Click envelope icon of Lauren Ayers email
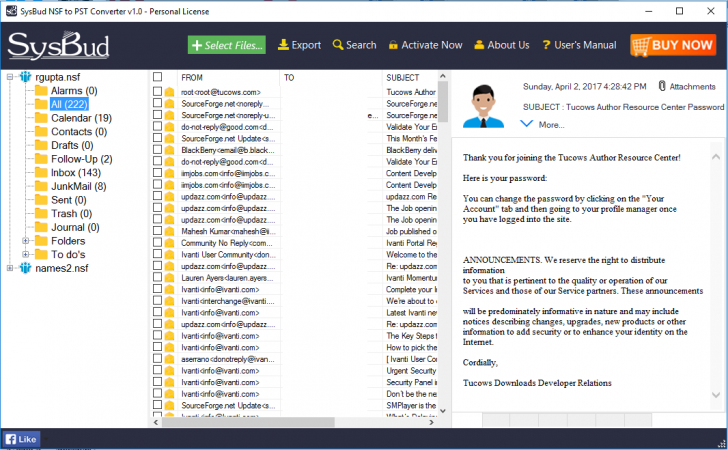 click(x=169, y=278)
